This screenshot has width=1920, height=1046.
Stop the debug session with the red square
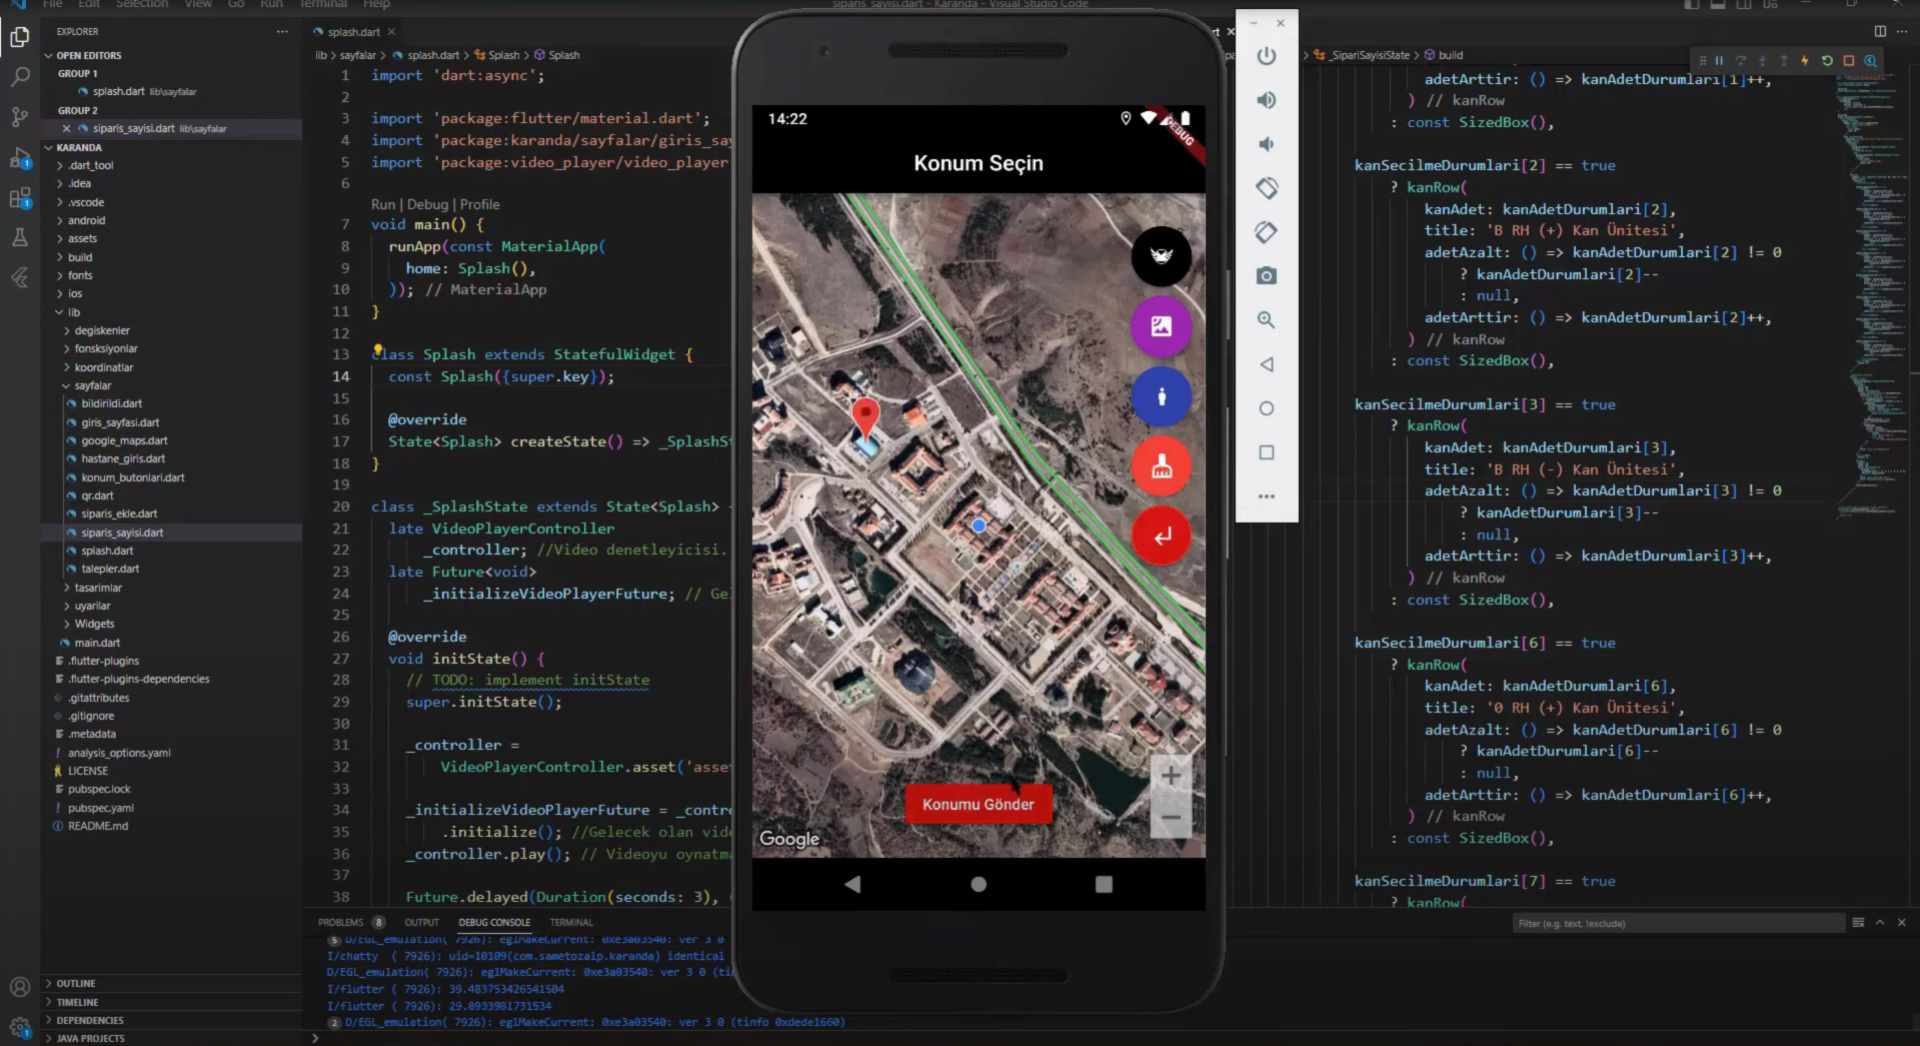pos(1849,61)
